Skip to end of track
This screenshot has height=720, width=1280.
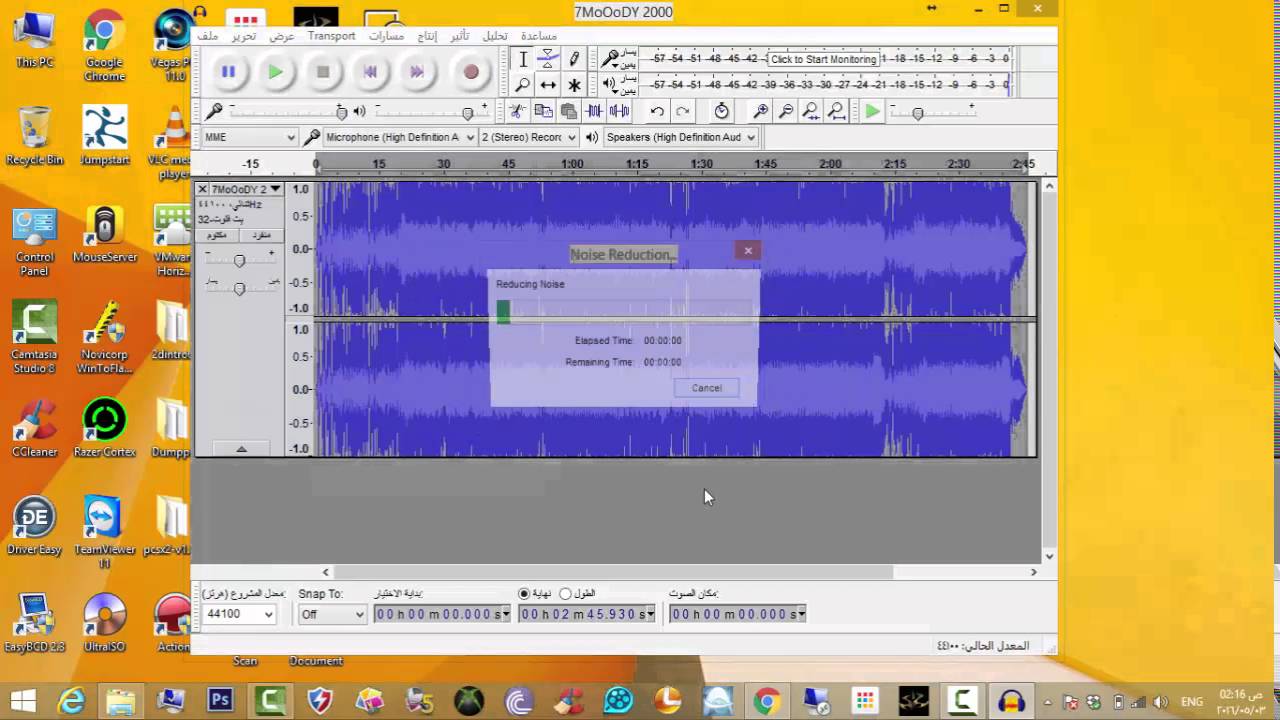(x=417, y=72)
